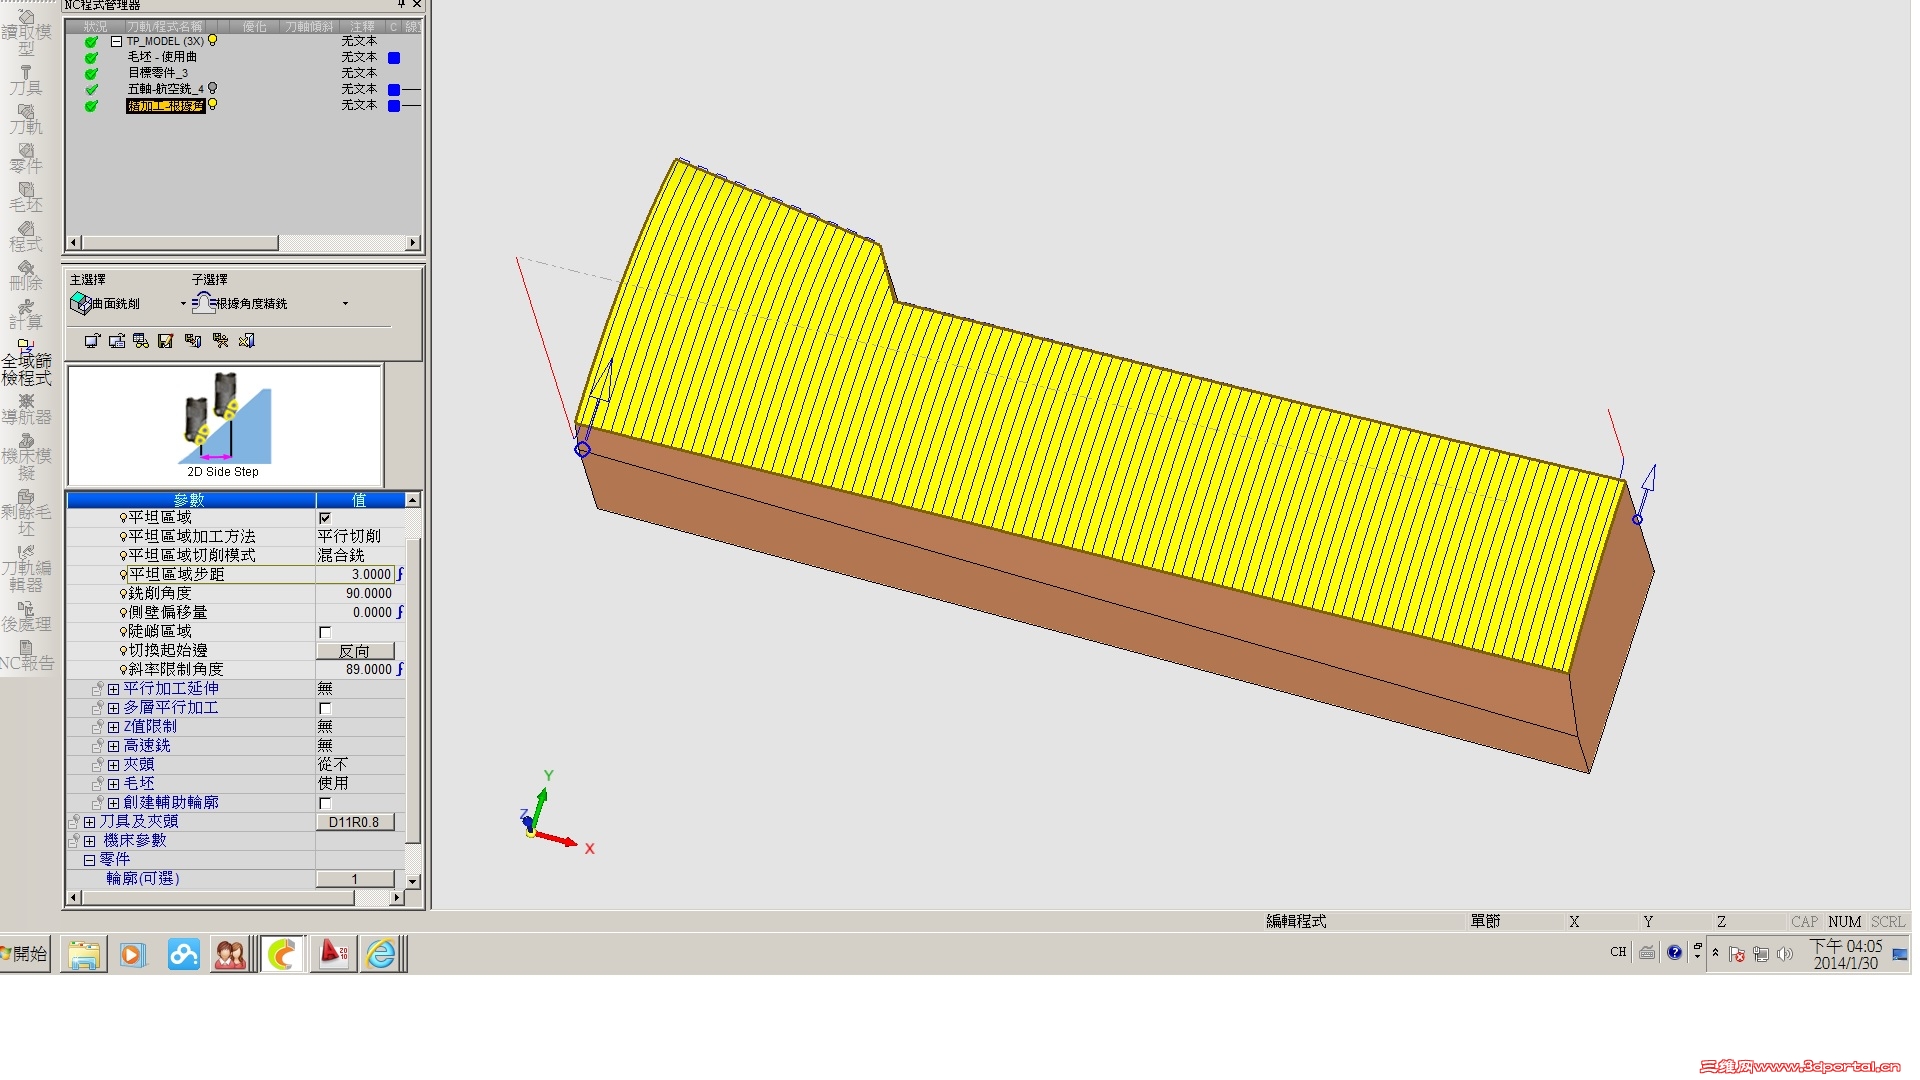Click the cancel-and-exit X door icon
1920x1080 pixels.
247,341
